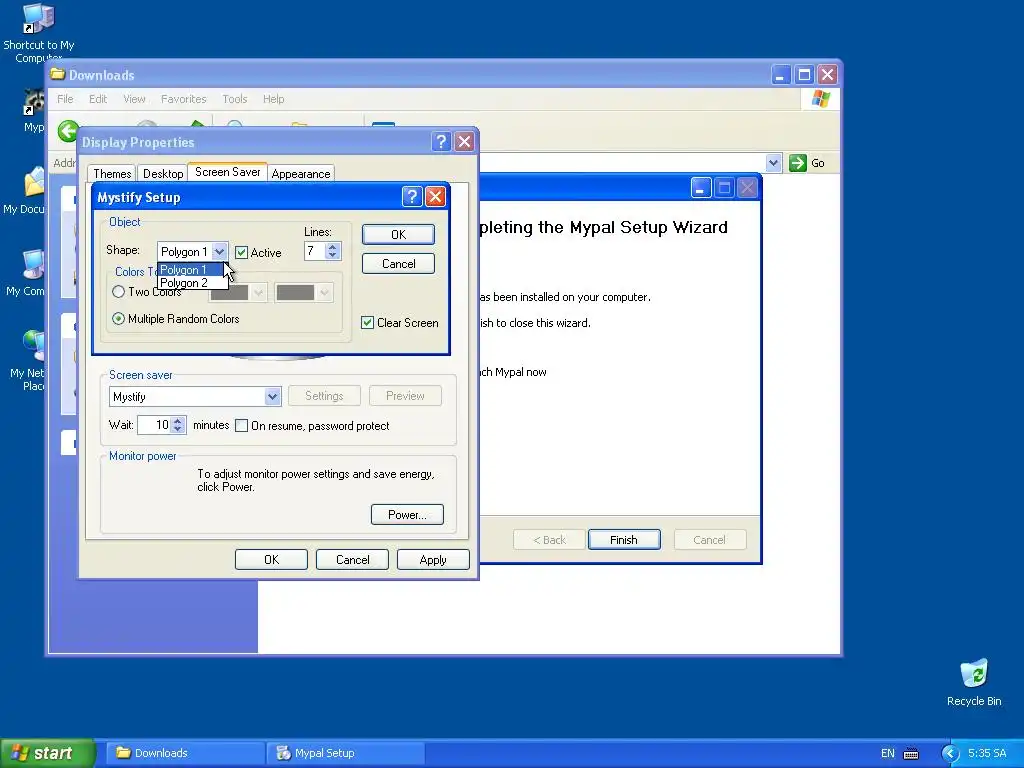Switch to the Themes tab
The image size is (1024, 768).
click(x=112, y=174)
